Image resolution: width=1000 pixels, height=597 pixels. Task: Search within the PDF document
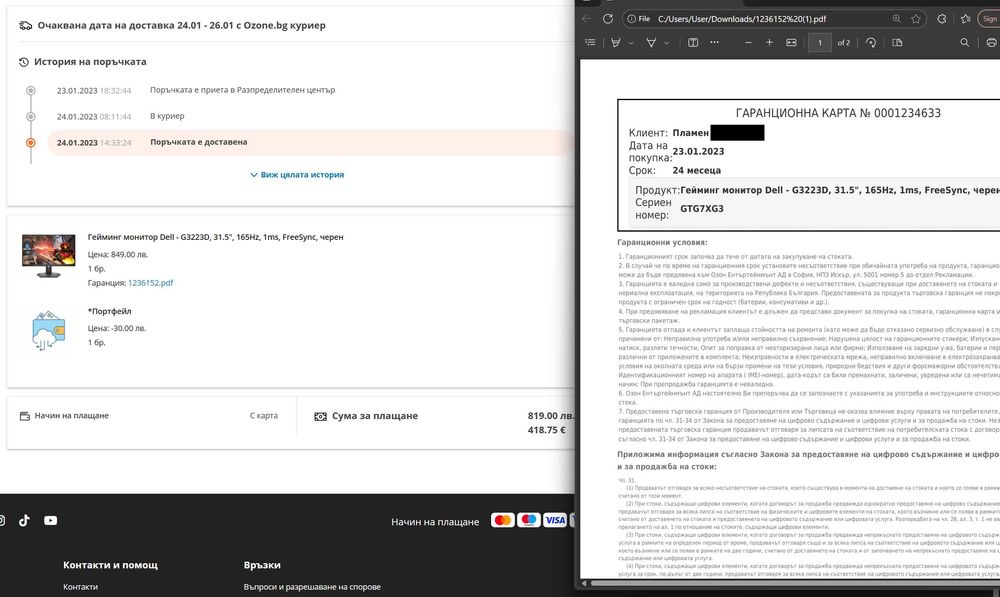click(964, 42)
